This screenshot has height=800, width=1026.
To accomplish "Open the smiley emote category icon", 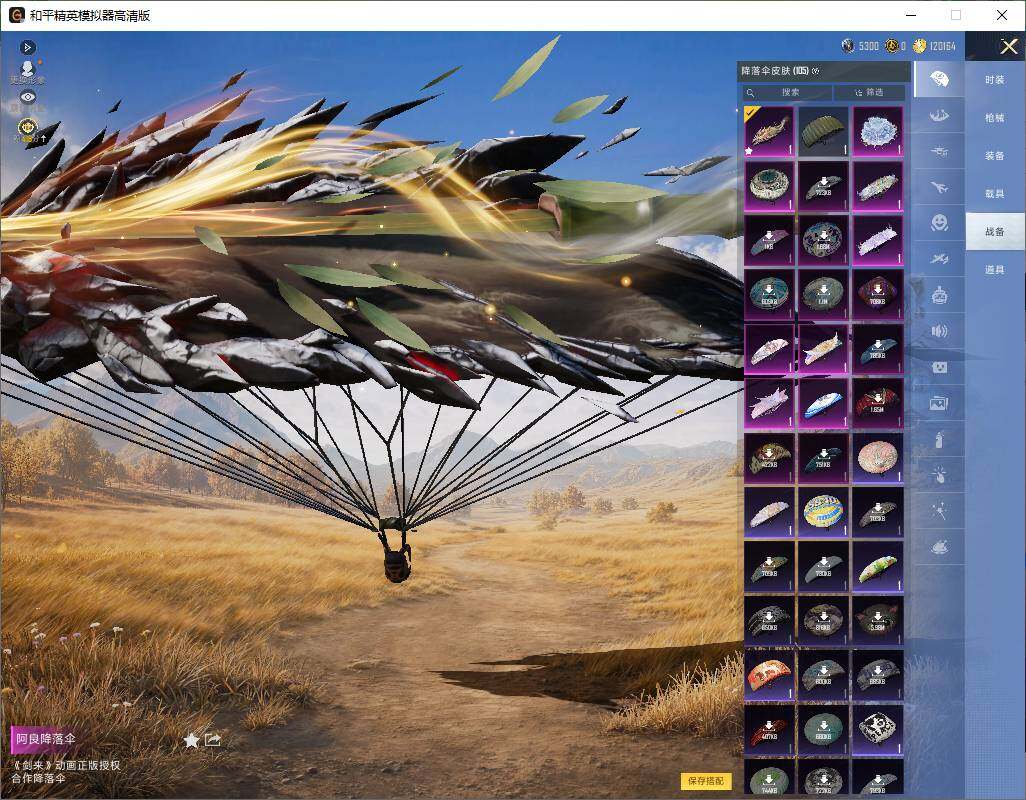I will [x=939, y=223].
